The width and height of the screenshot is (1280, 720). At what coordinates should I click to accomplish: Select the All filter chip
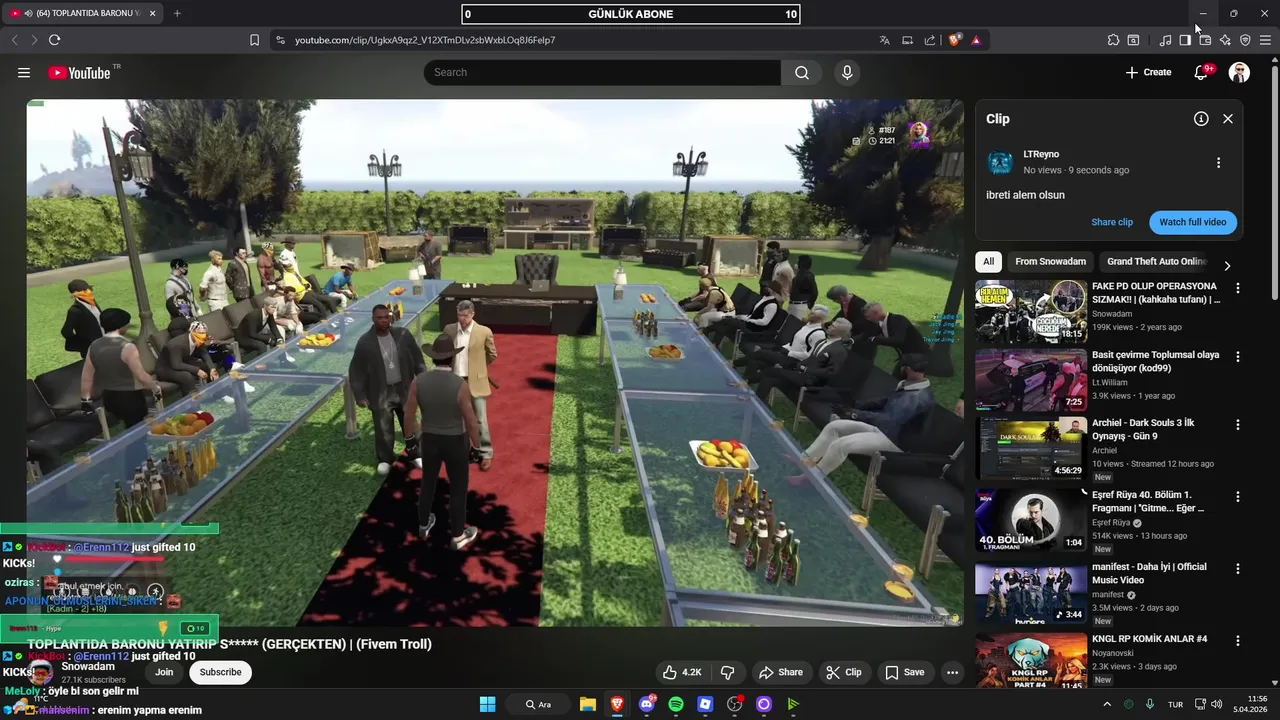coord(988,262)
